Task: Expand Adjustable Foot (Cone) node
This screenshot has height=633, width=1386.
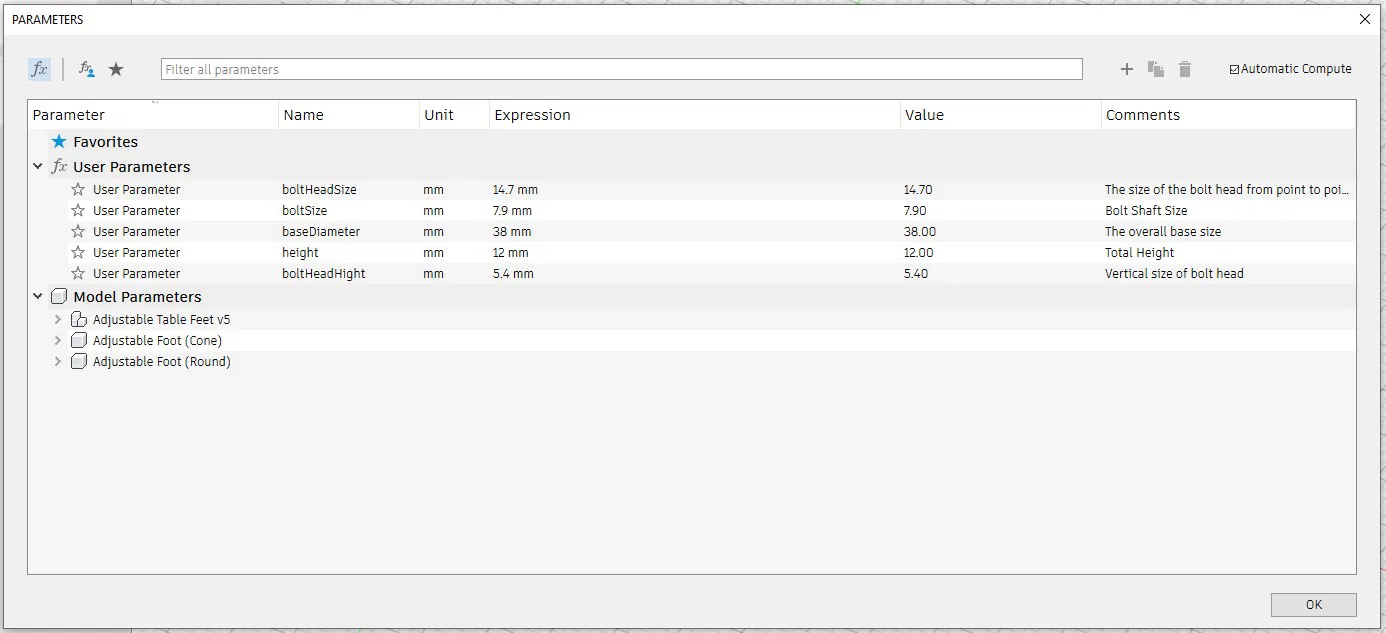Action: coord(58,341)
